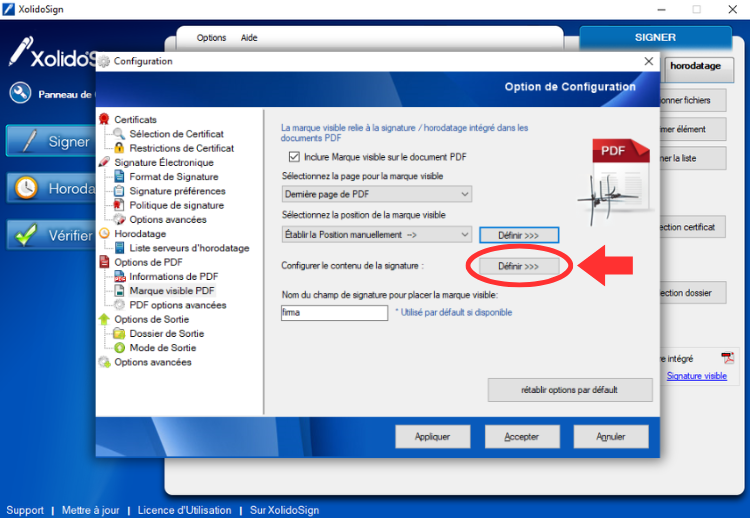Click the padlock icon beside Restrictions de Certificat
Screen dimensions: 750x518
119,148
